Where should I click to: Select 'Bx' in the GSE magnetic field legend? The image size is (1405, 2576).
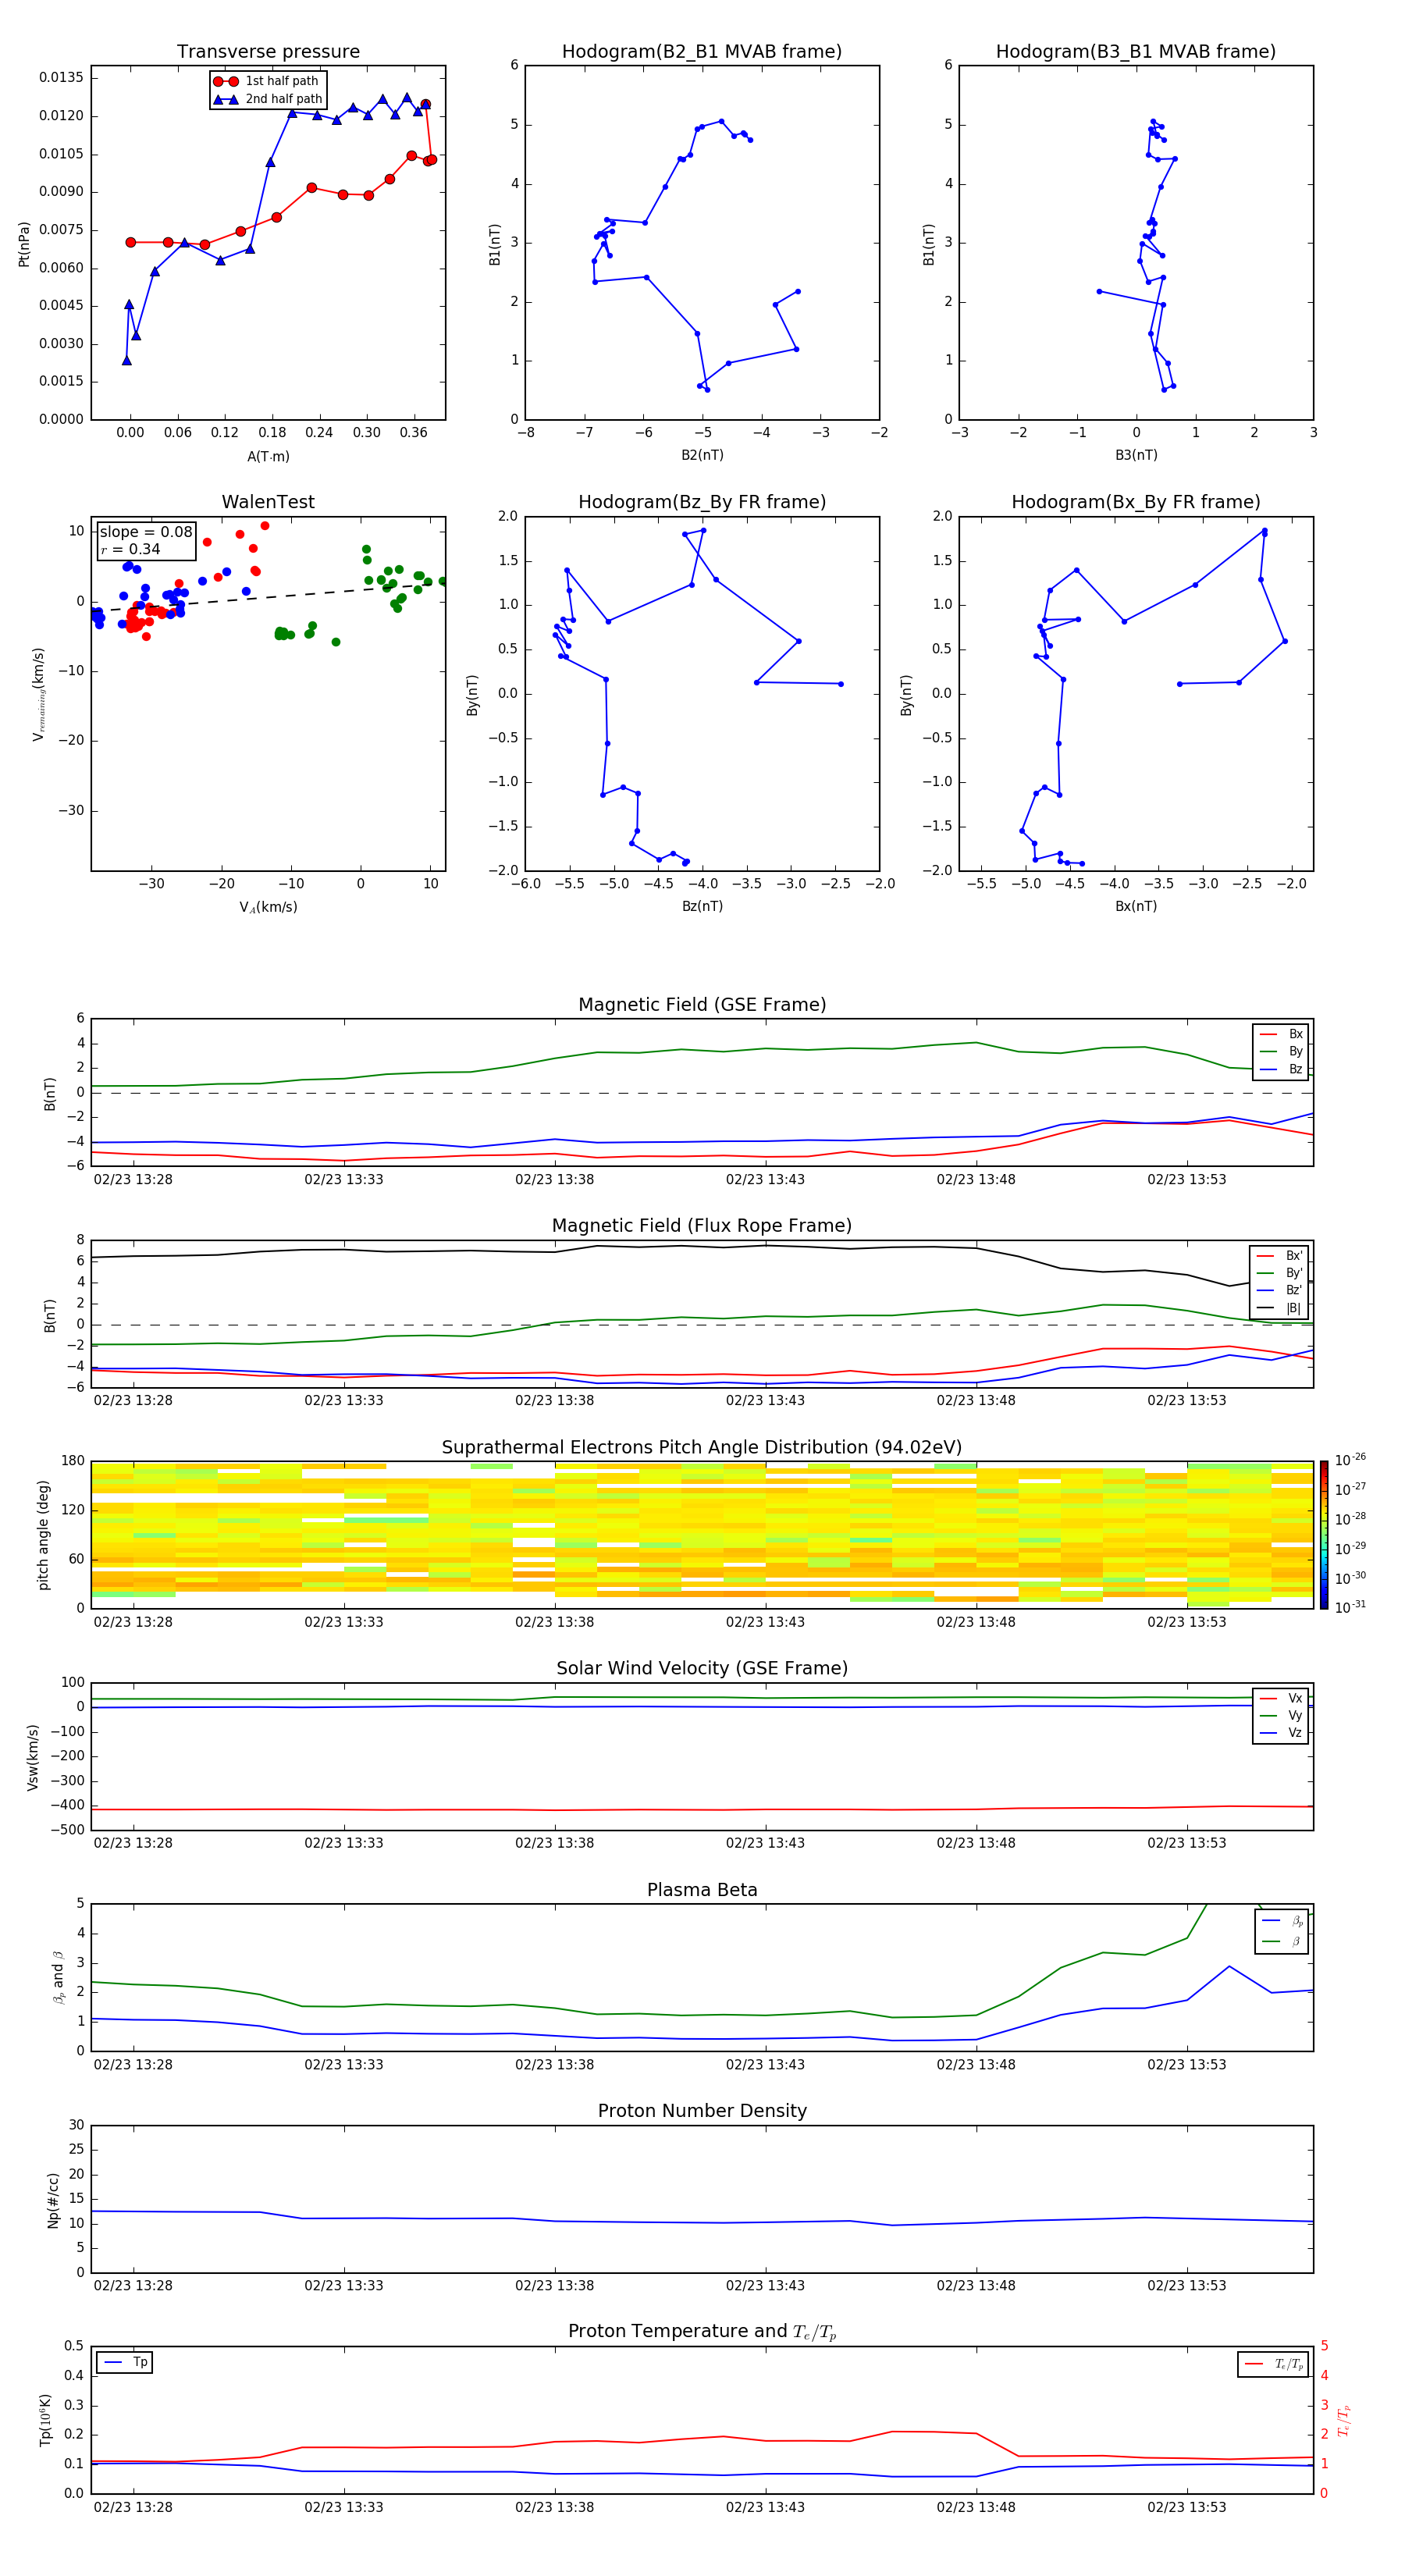(1281, 1034)
